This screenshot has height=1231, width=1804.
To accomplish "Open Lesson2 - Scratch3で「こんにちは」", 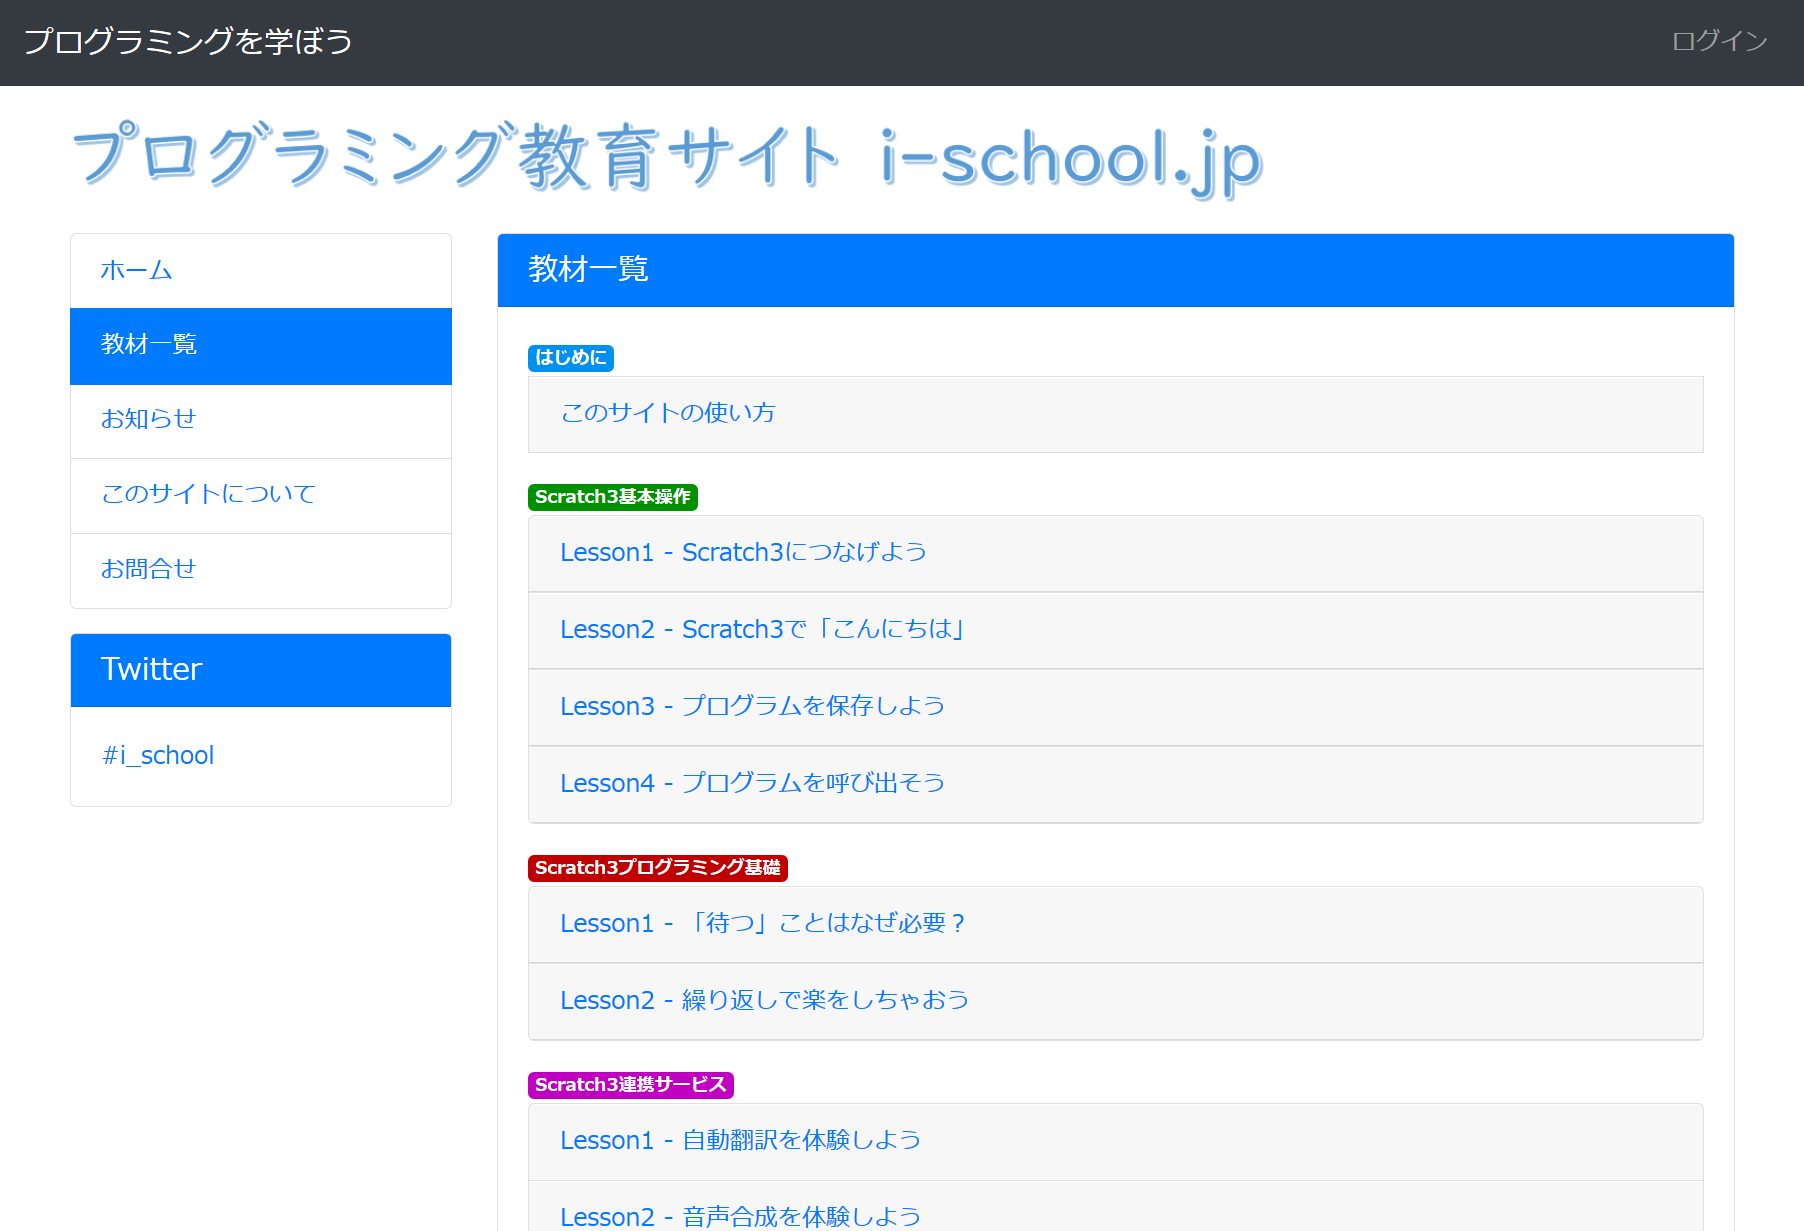I will [x=1116, y=631].
